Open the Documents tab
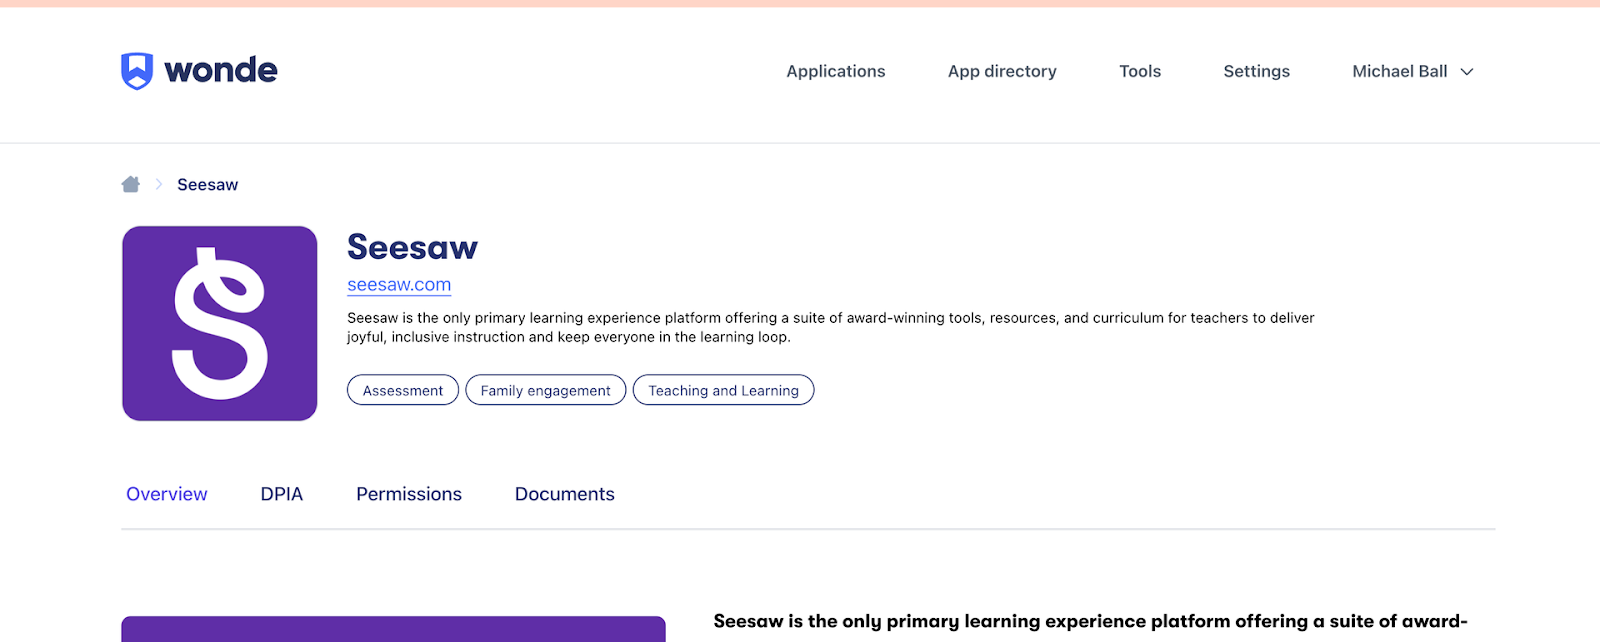The width and height of the screenshot is (1600, 642). tap(564, 494)
